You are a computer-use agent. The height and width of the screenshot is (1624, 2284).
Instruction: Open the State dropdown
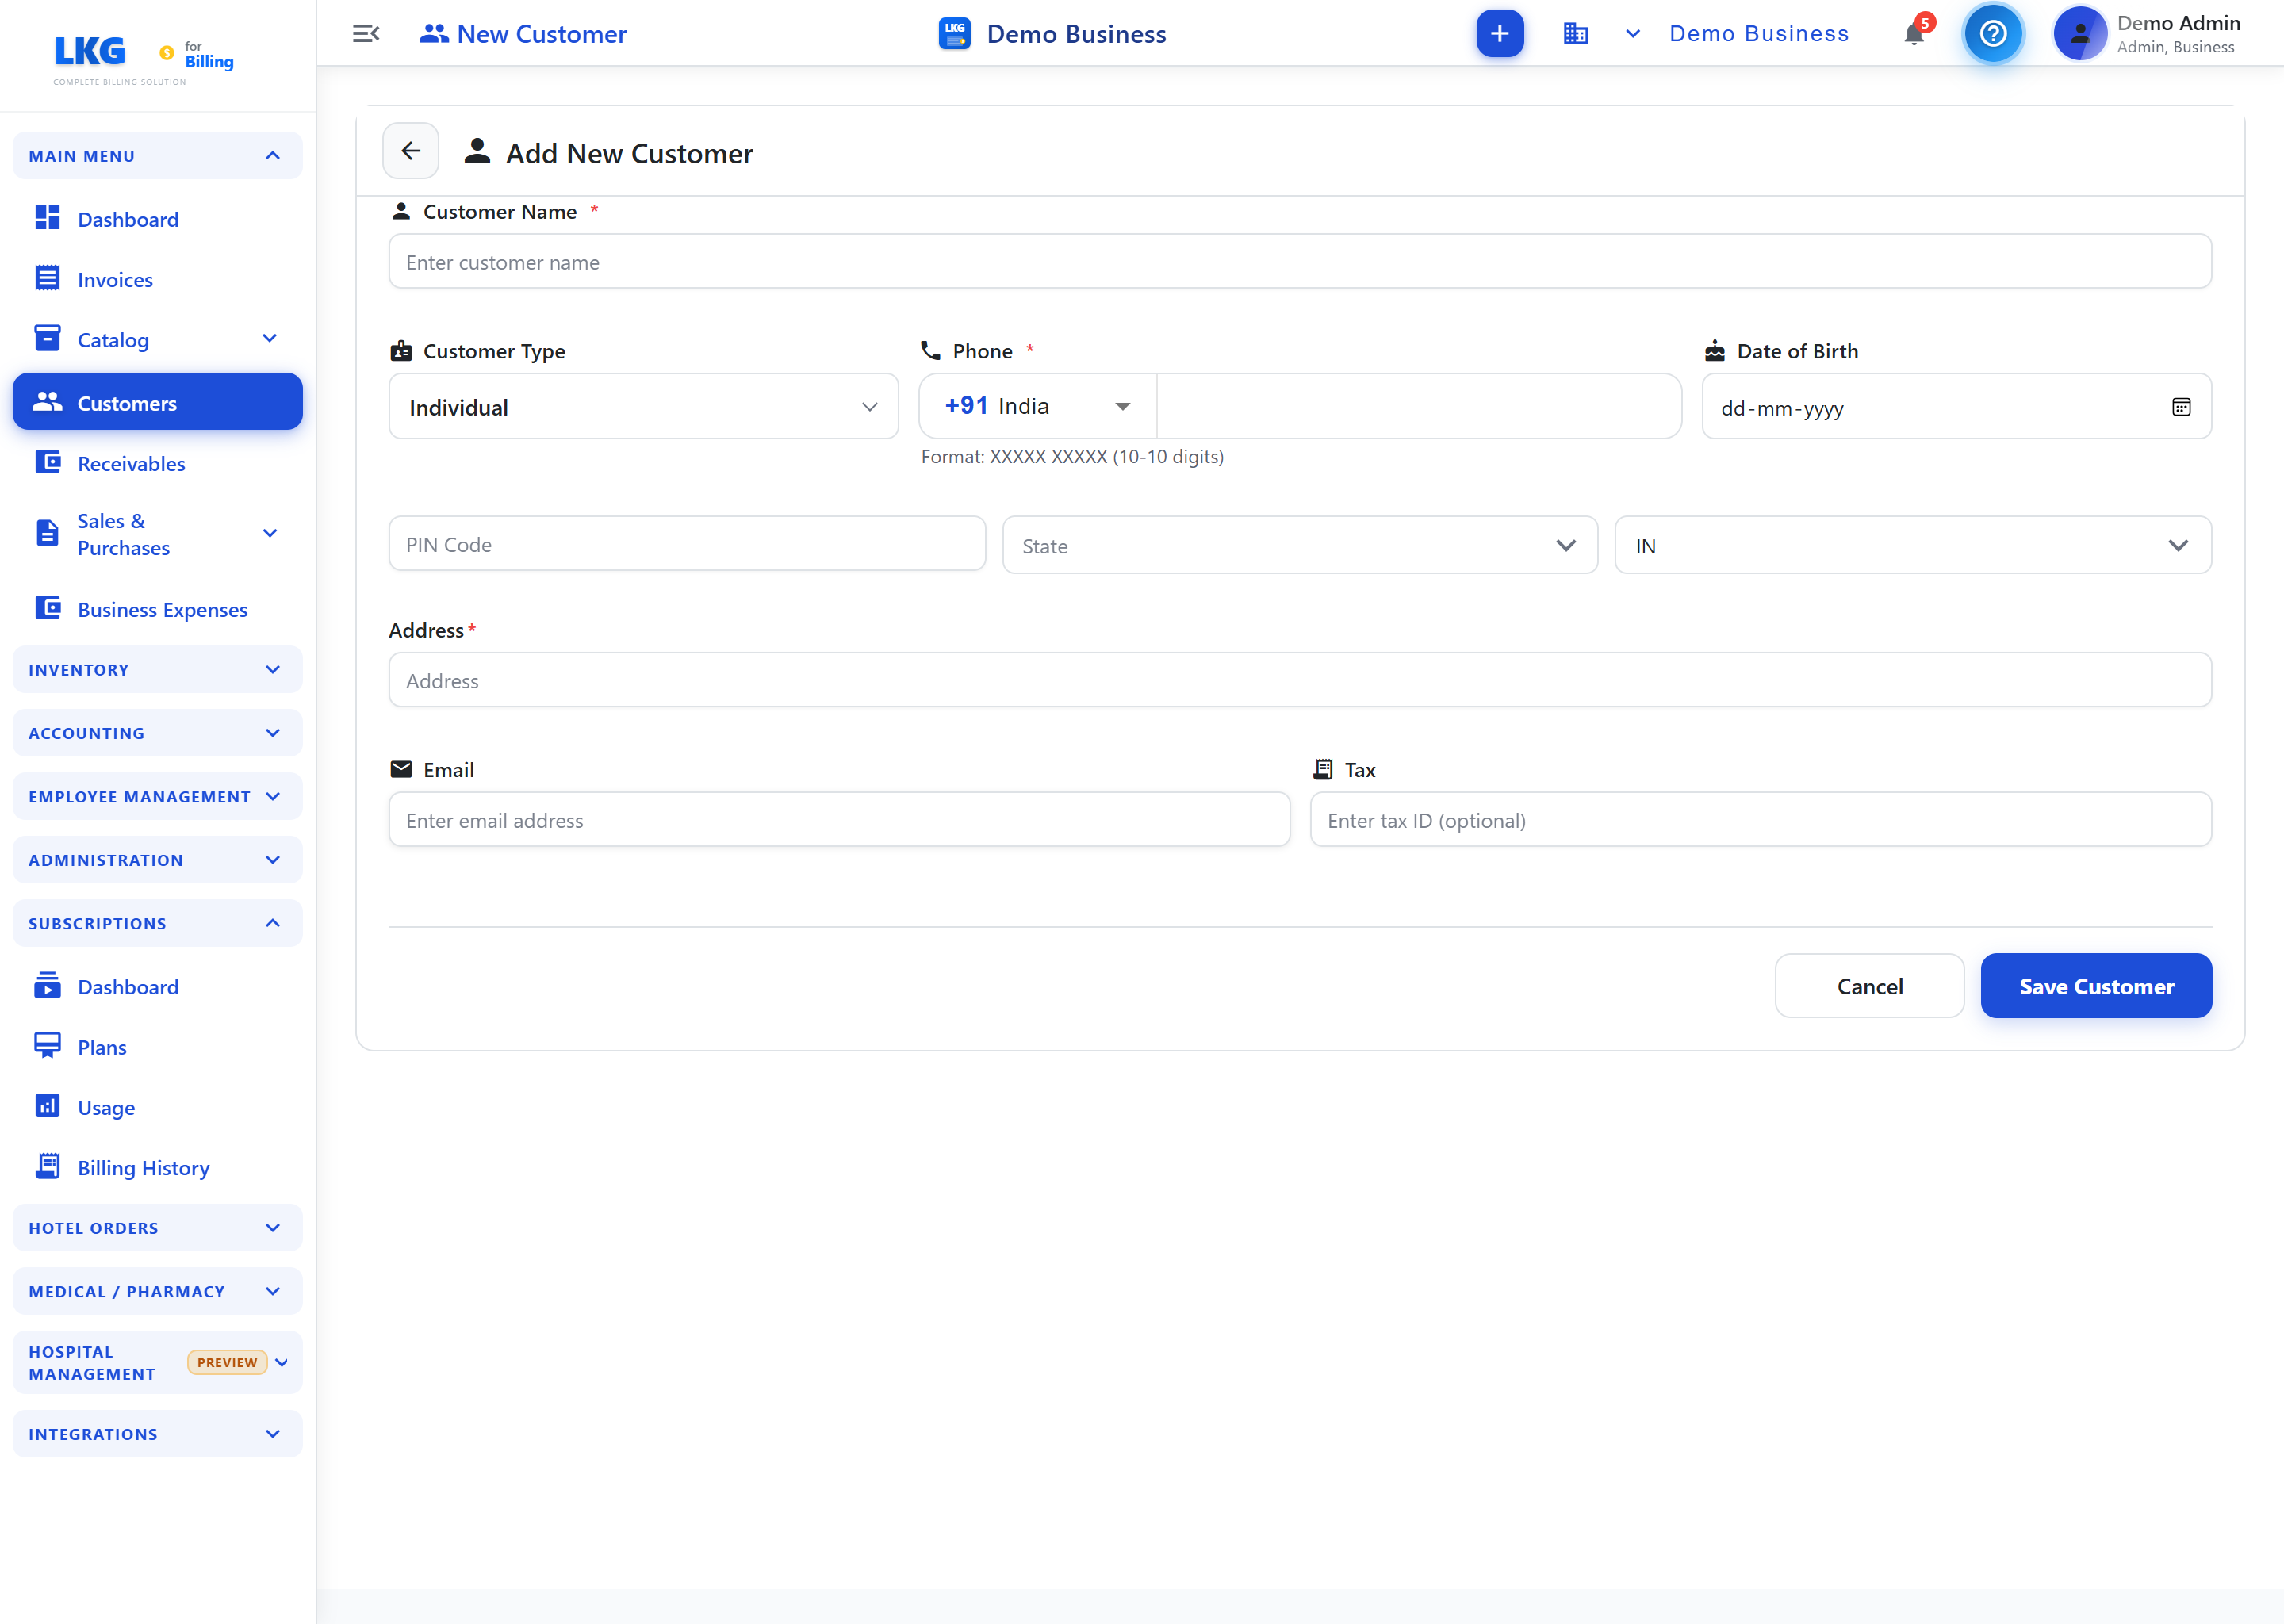[1300, 546]
